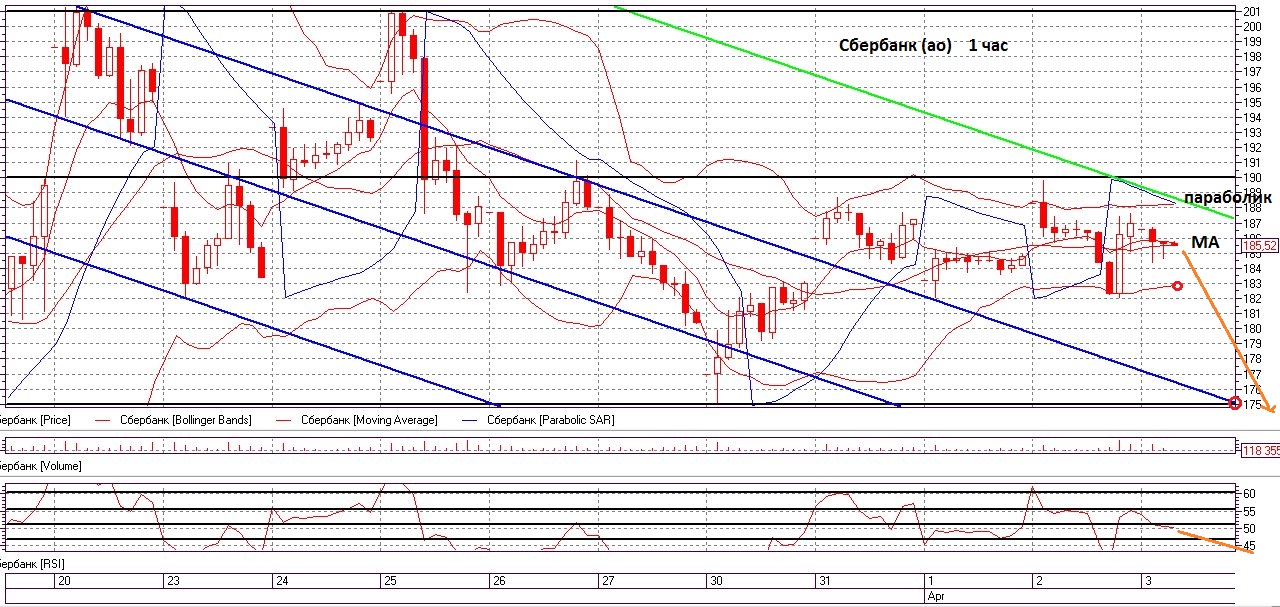Click the "[Price]" legend entry
This screenshot has width=1280, height=607.
(35, 420)
